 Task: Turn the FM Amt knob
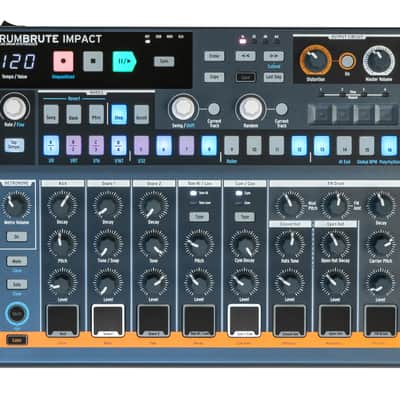coord(335,205)
